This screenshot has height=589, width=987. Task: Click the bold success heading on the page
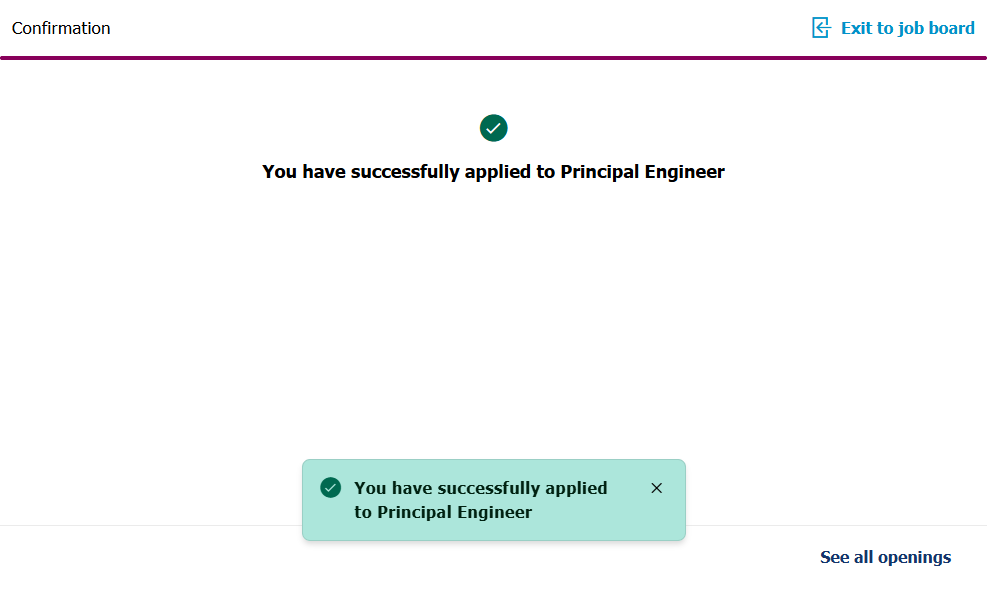tap(493, 171)
